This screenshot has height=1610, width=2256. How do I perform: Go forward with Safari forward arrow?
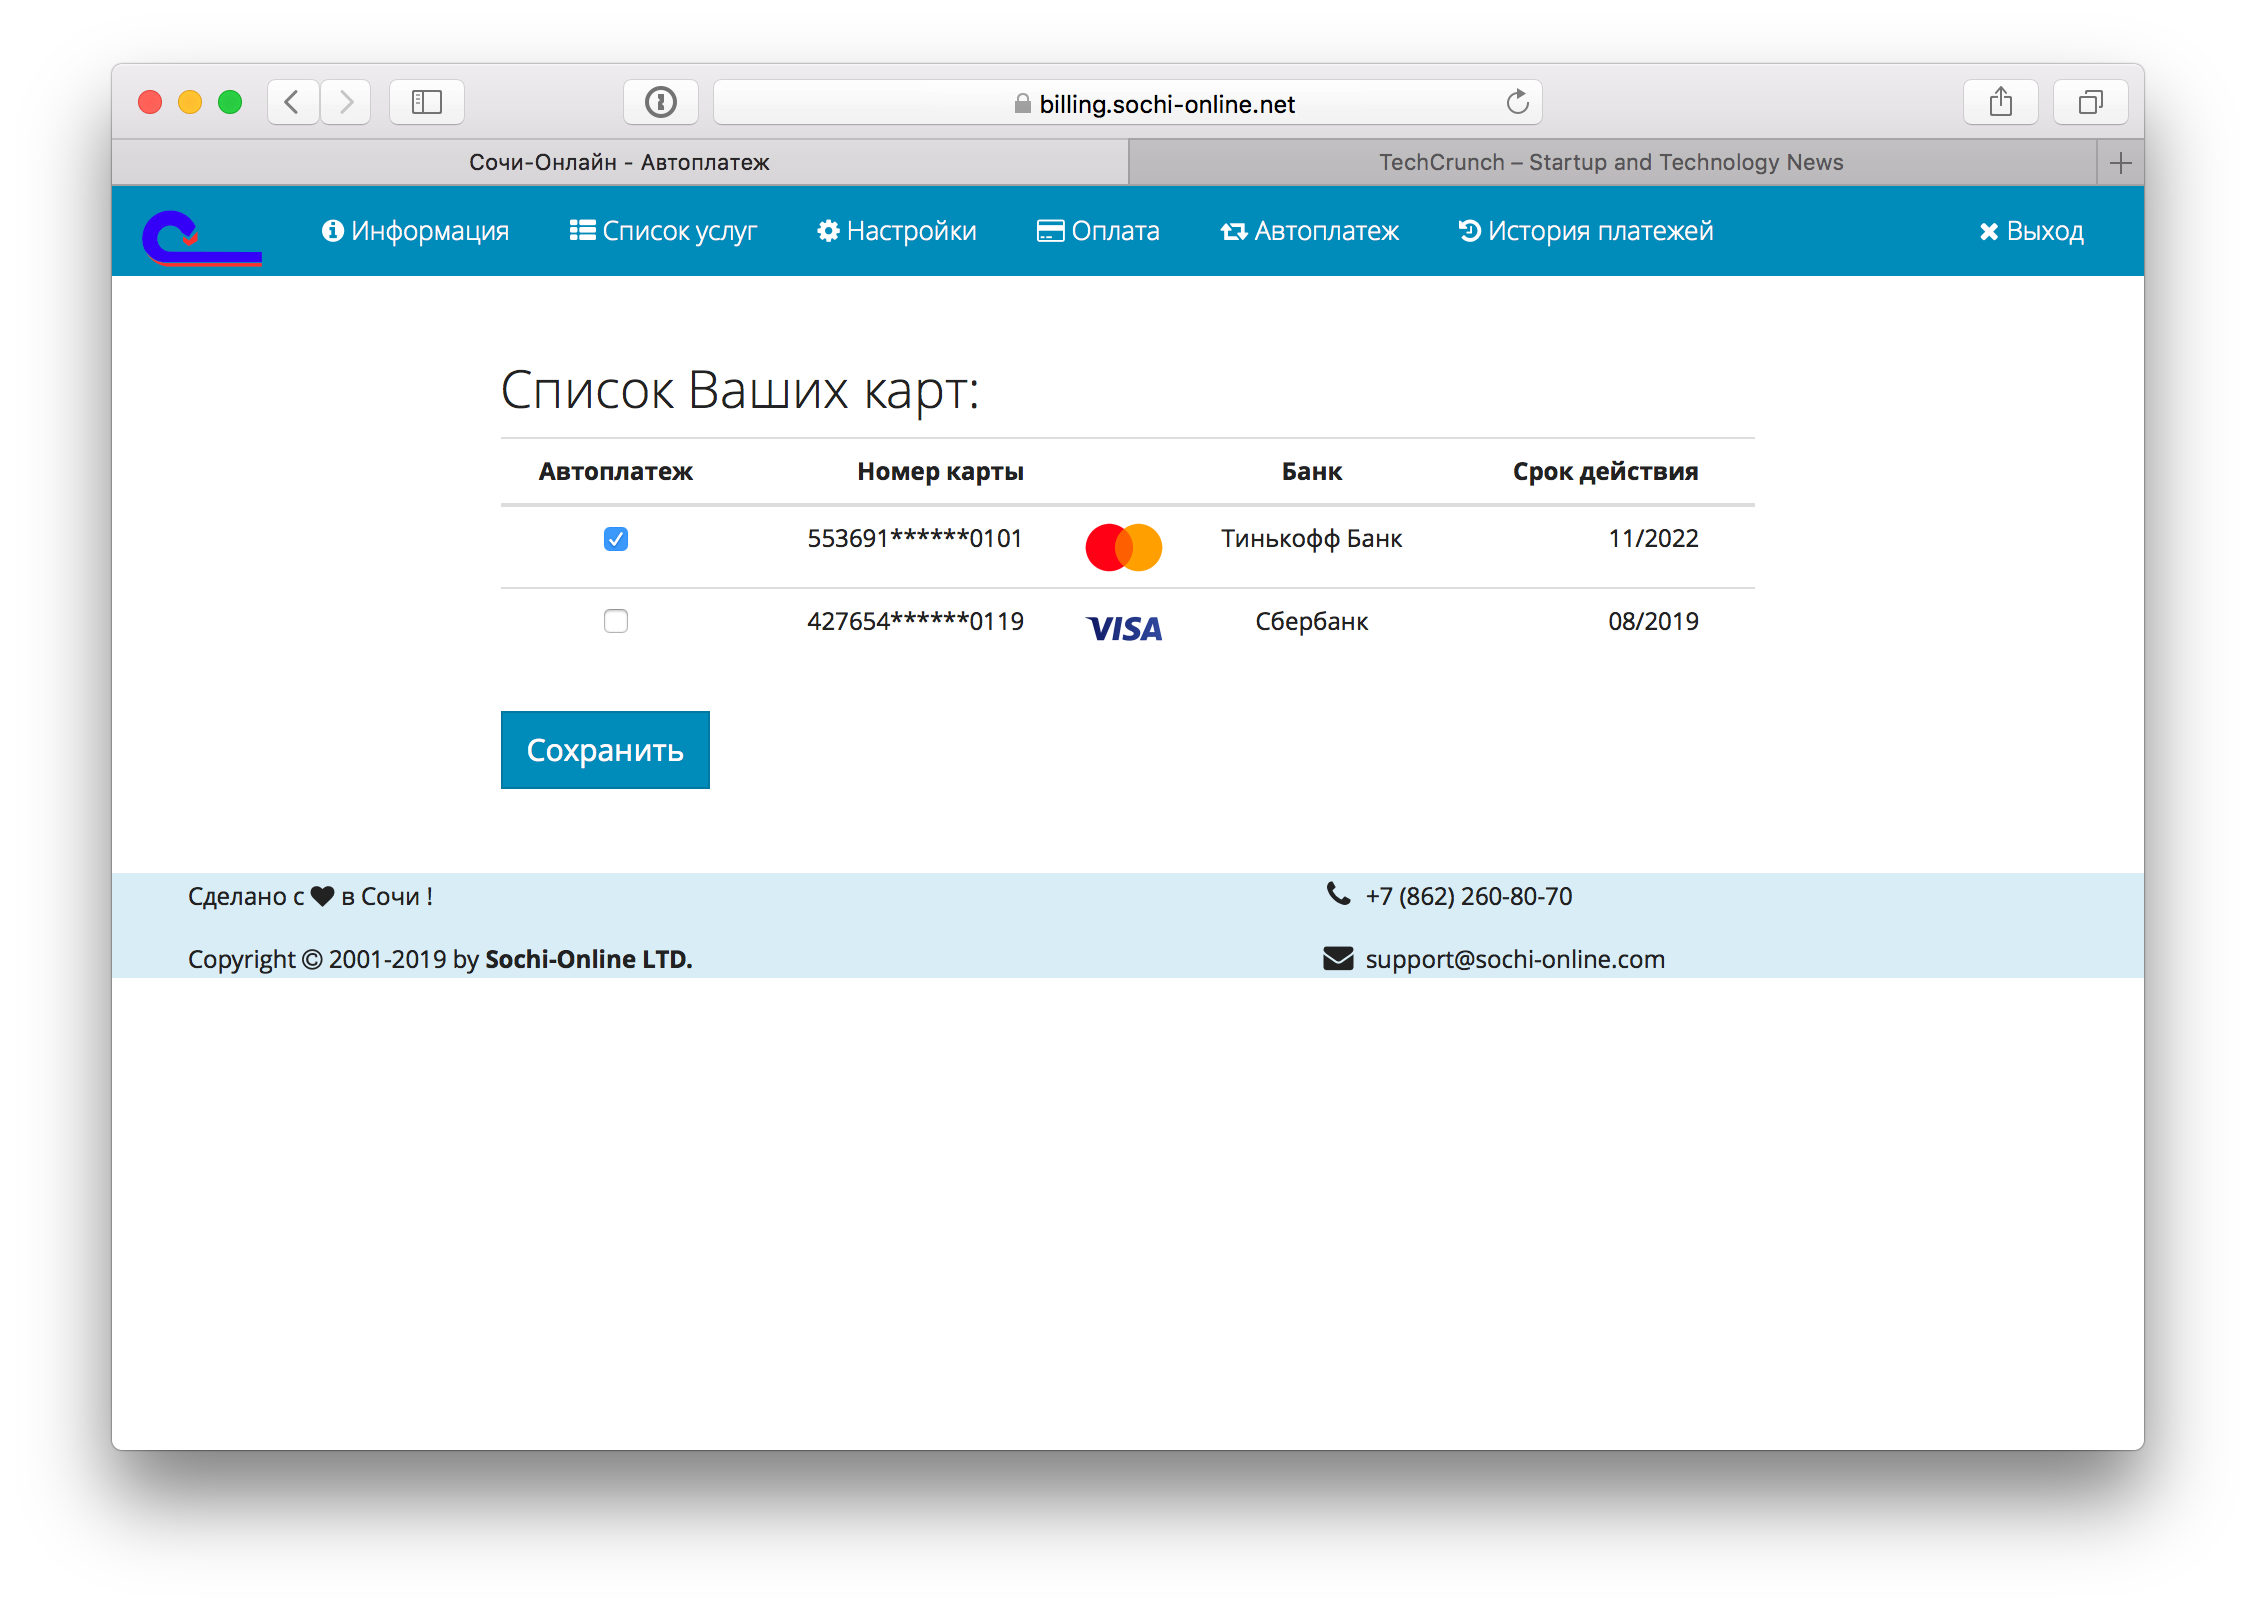pyautogui.click(x=346, y=102)
